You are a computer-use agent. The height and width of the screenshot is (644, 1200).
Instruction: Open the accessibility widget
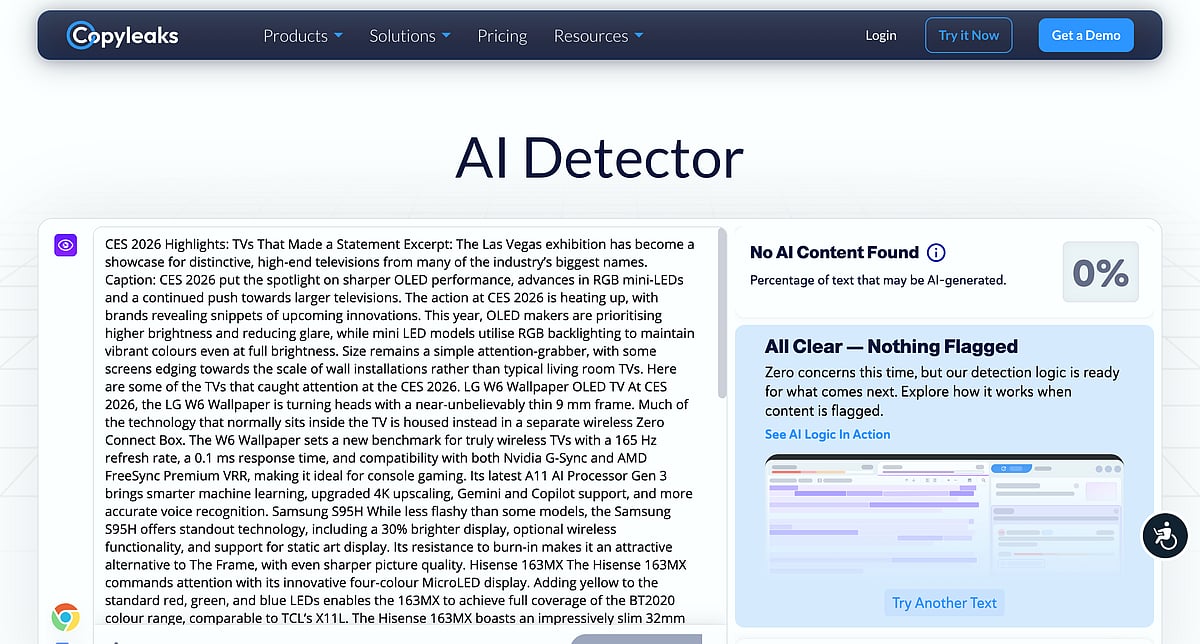pos(1164,535)
